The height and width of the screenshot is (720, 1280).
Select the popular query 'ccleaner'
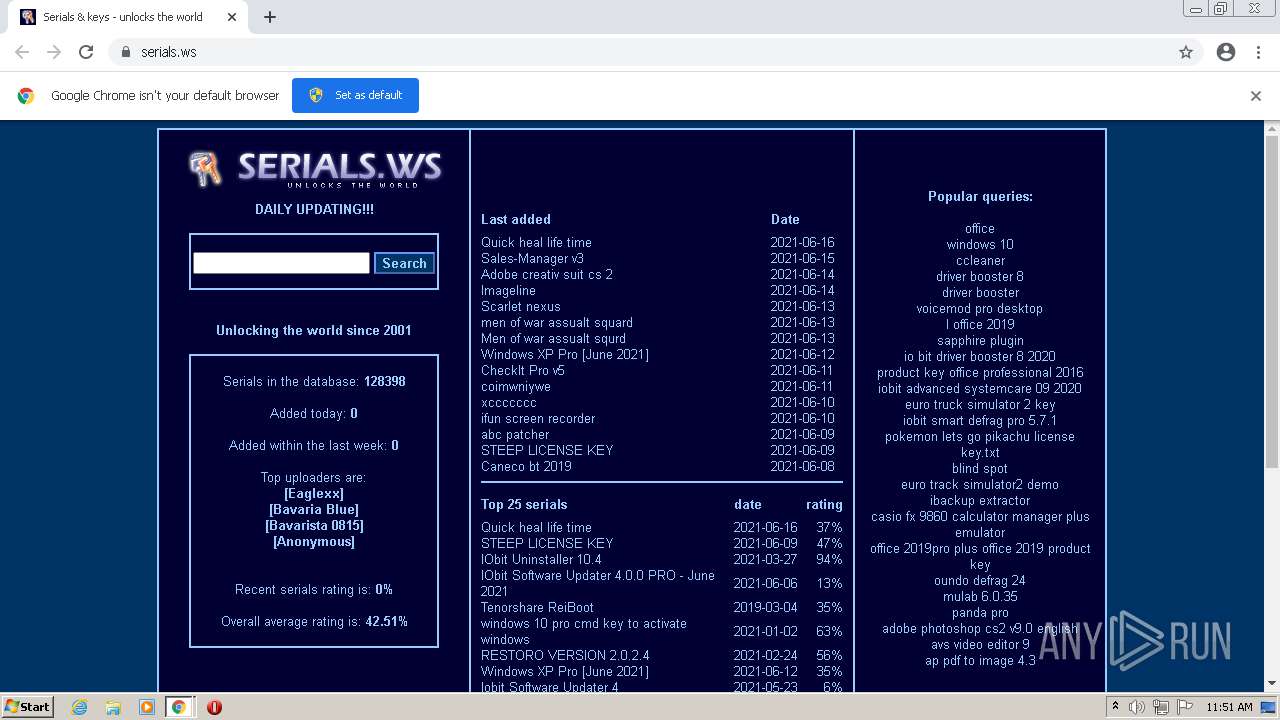pos(980,260)
